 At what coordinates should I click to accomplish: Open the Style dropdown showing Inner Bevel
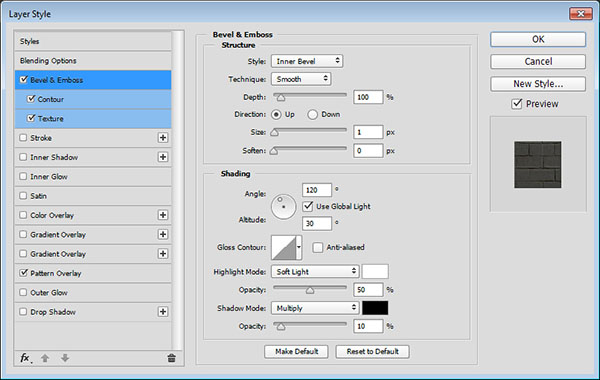[307, 61]
